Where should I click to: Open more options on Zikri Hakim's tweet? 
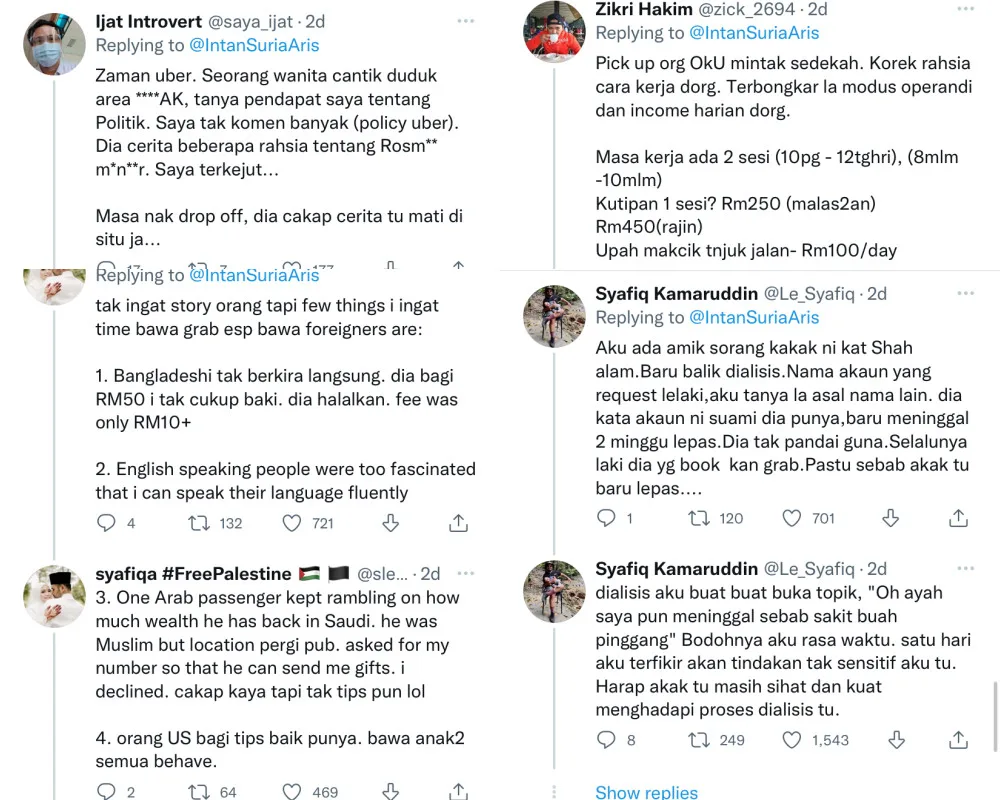coord(963,9)
